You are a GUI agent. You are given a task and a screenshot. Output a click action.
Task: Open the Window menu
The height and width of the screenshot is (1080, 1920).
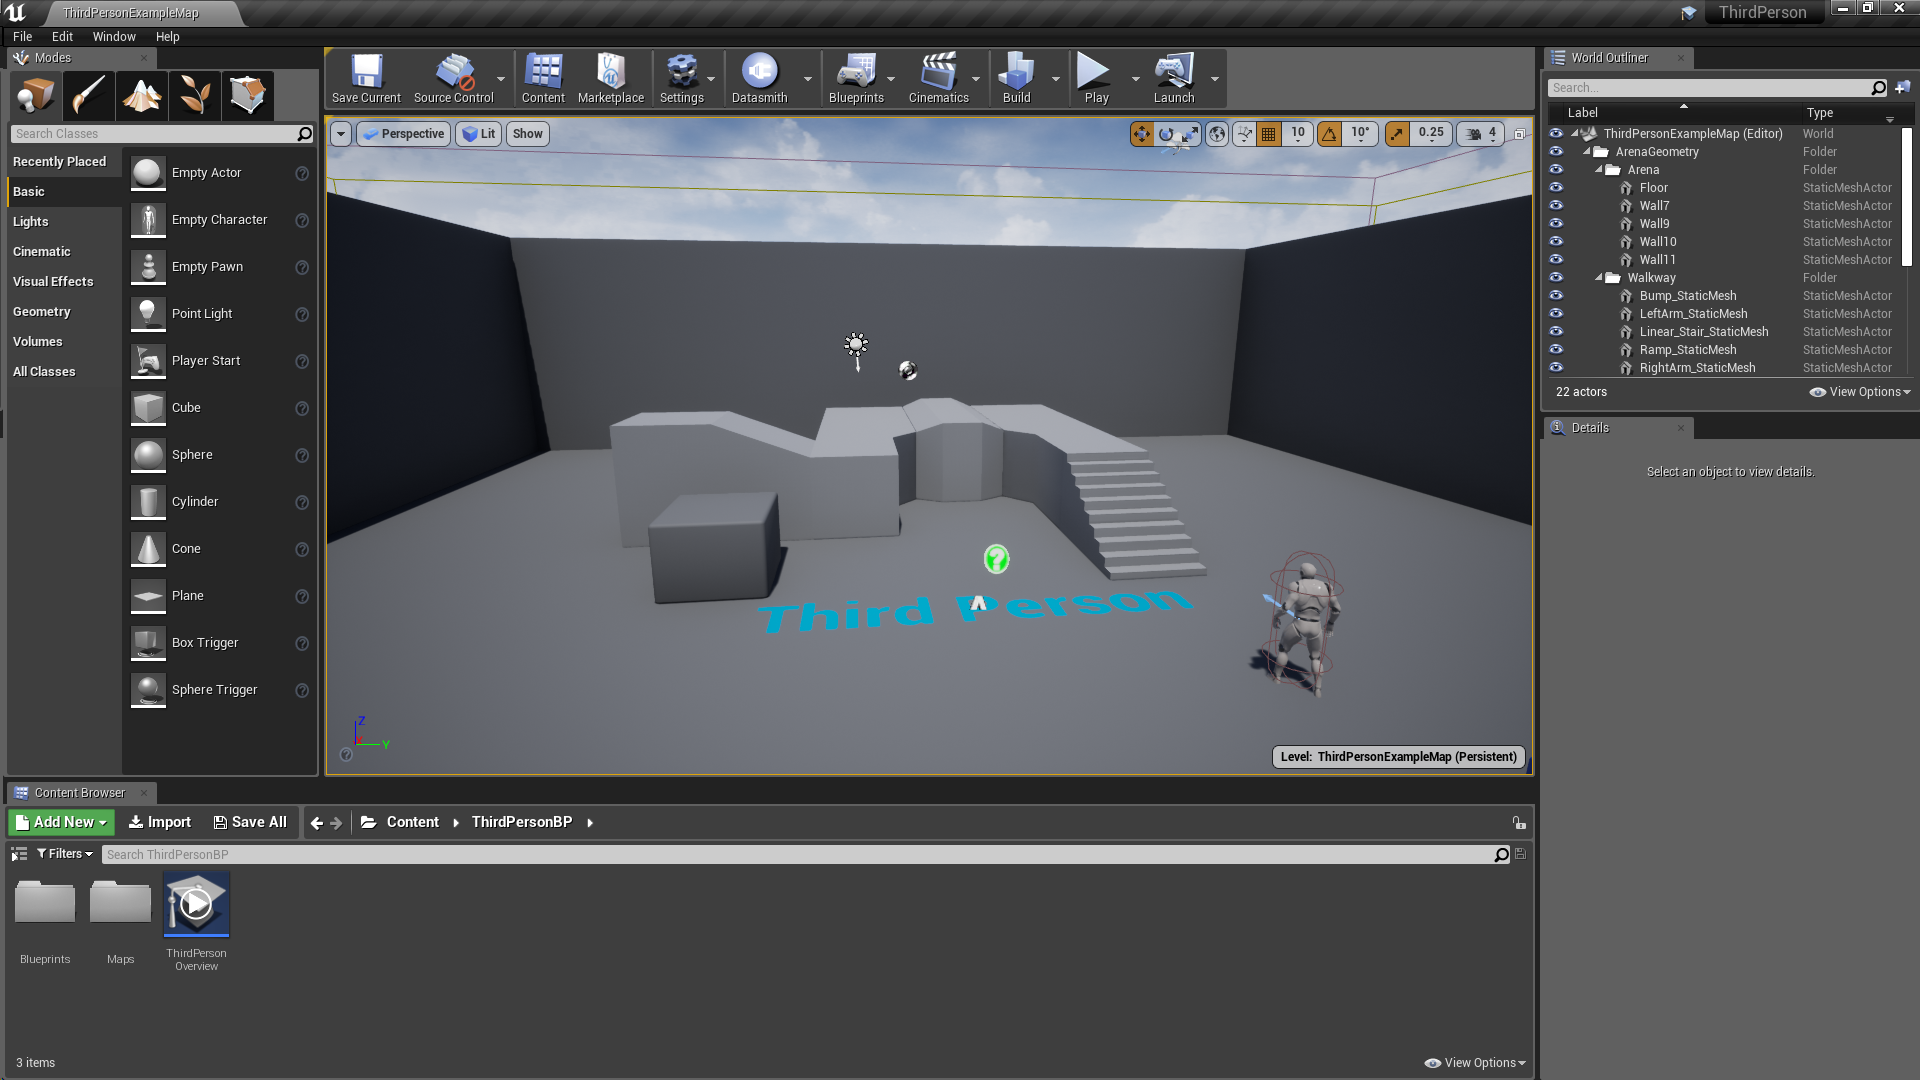tap(113, 36)
